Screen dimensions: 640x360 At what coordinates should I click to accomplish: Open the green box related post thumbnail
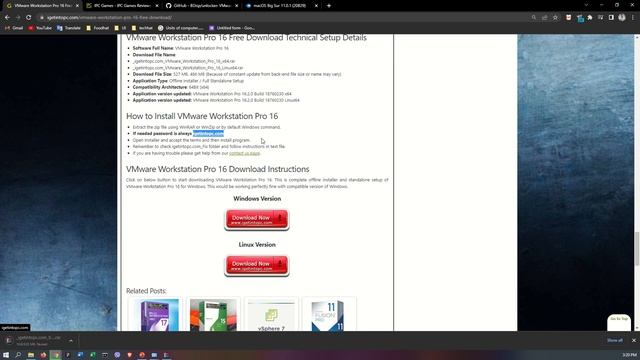click(x=213, y=314)
